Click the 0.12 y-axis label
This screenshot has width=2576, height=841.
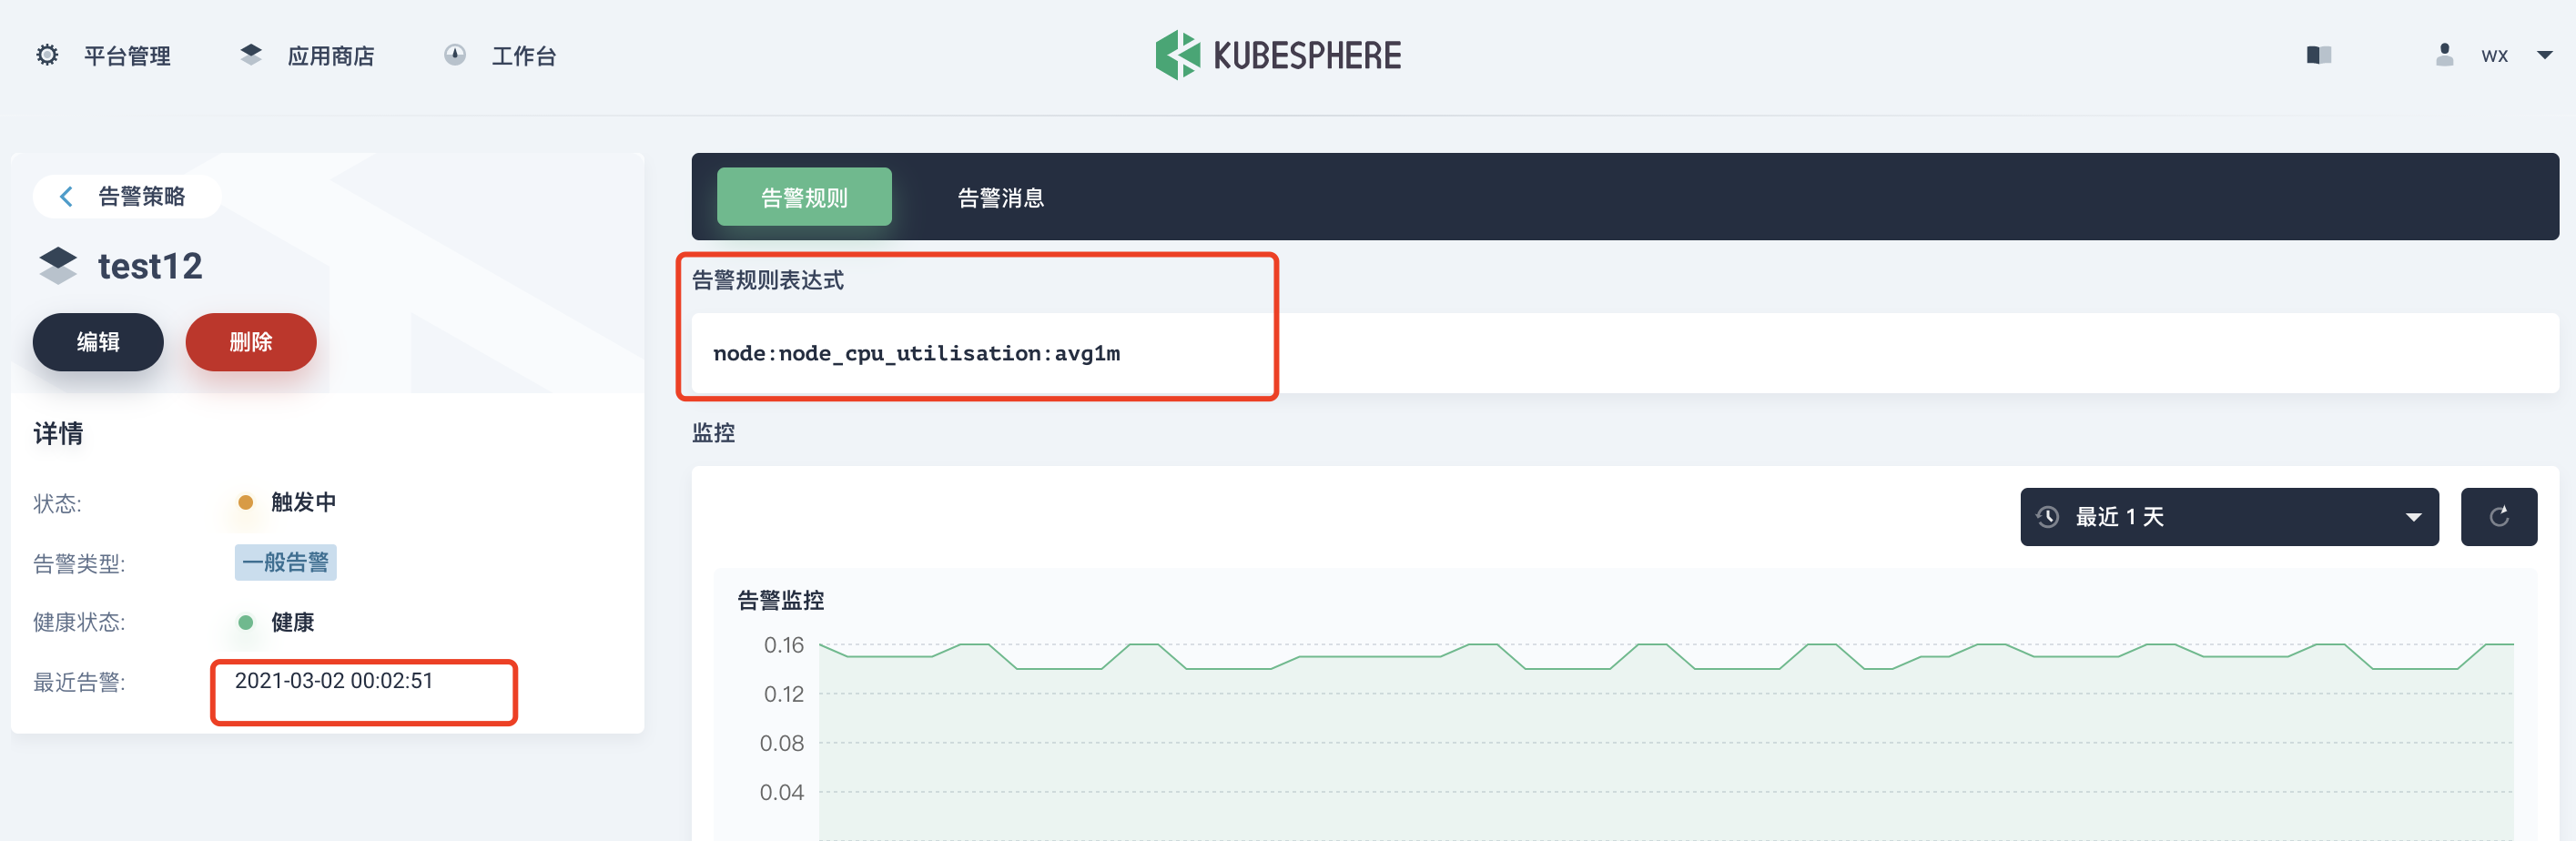(784, 694)
